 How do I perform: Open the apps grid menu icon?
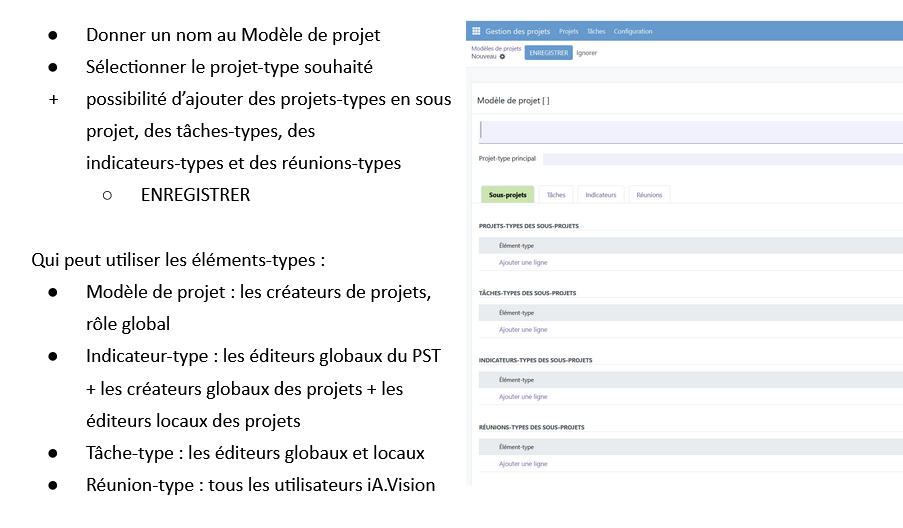(476, 31)
